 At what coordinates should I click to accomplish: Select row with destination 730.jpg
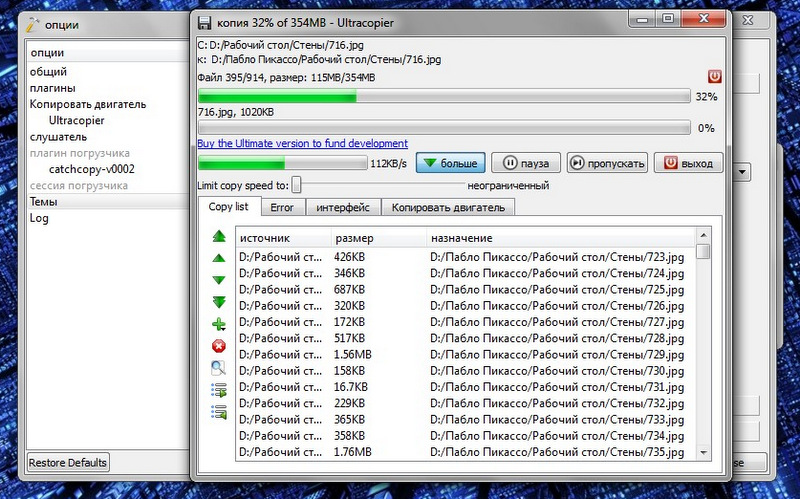466,370
